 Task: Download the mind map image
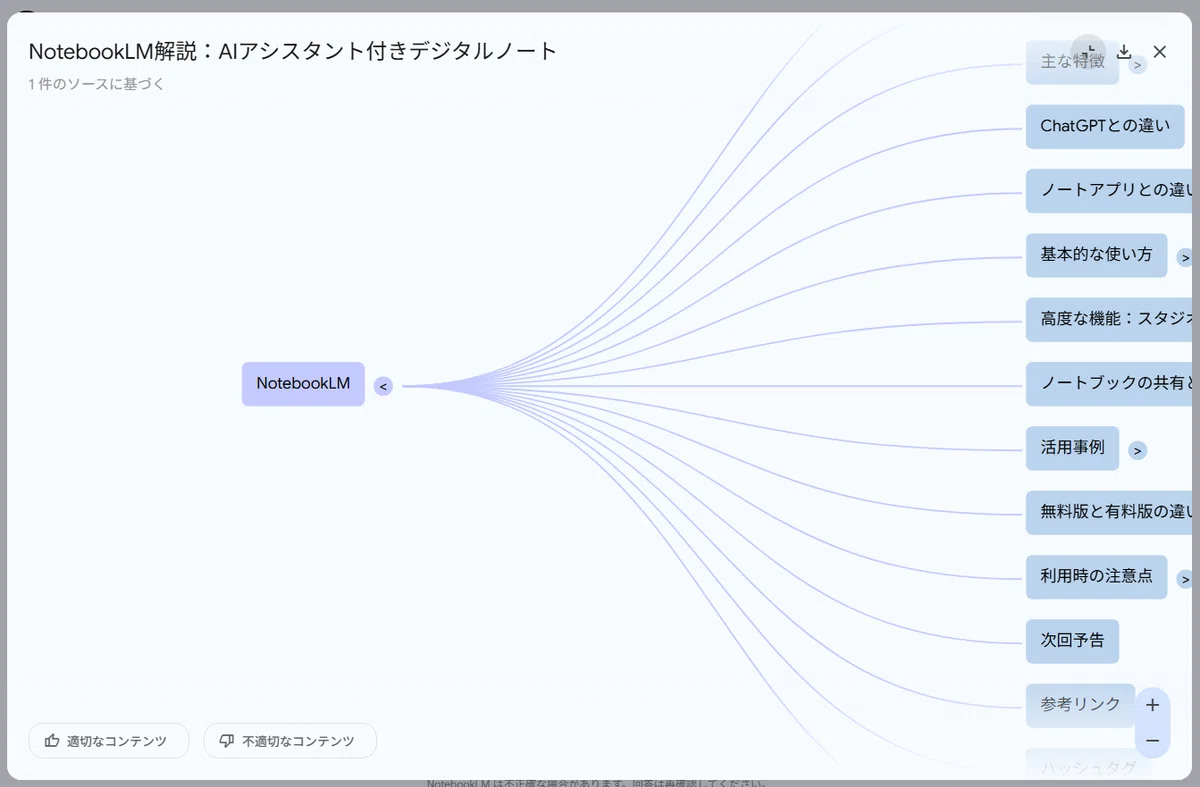[x=1124, y=52]
